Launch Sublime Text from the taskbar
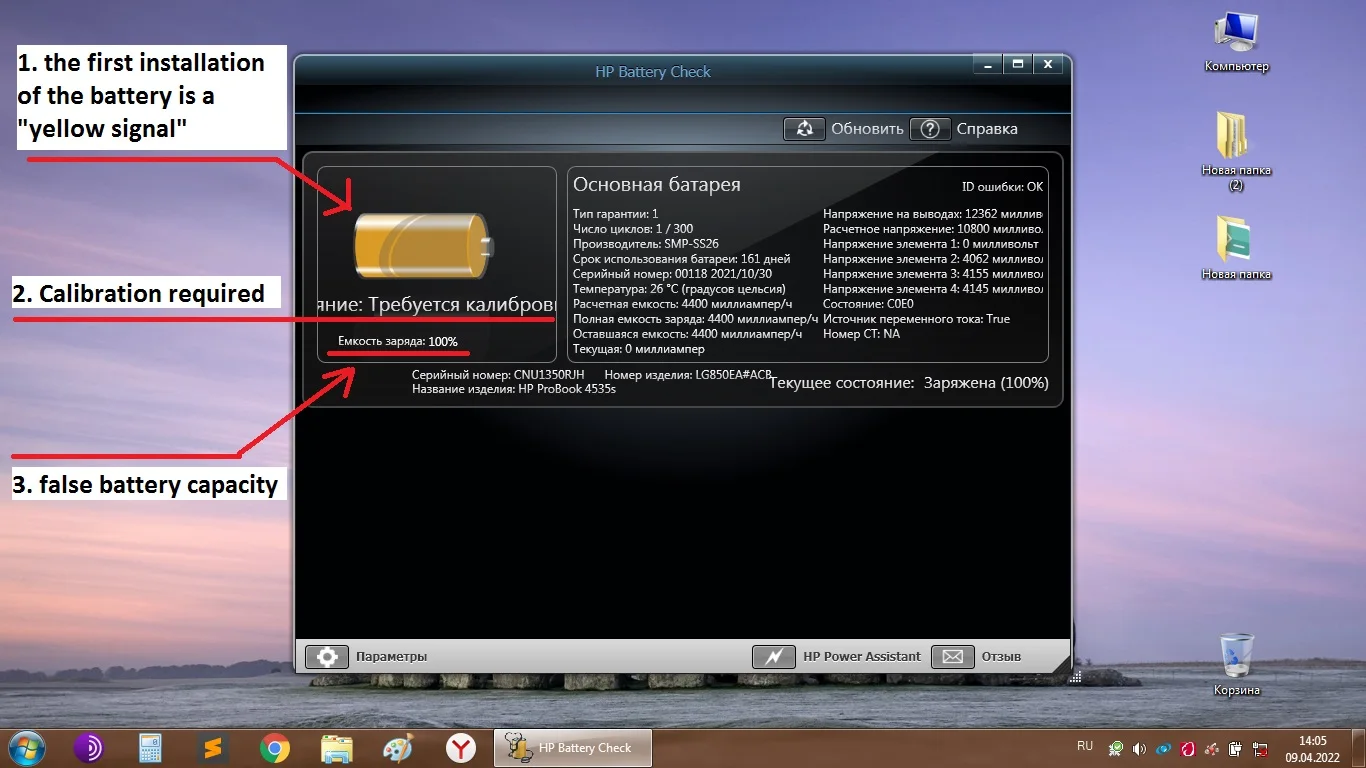Screen dimensions: 1366x768 coord(213,747)
